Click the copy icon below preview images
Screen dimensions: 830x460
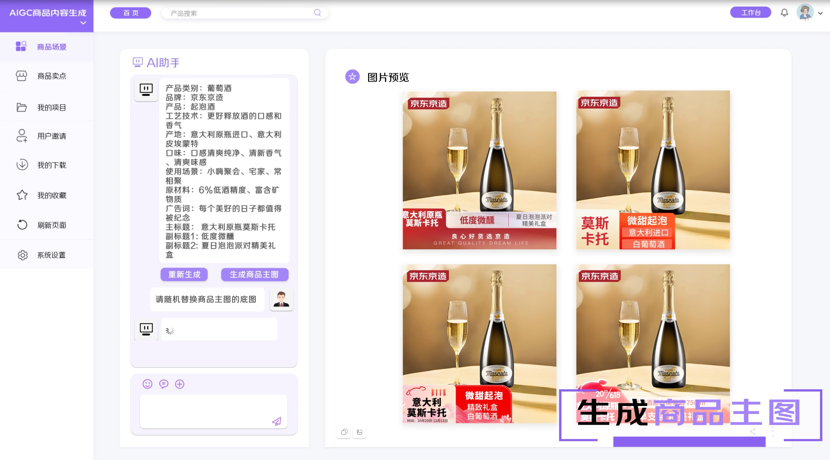click(x=344, y=432)
